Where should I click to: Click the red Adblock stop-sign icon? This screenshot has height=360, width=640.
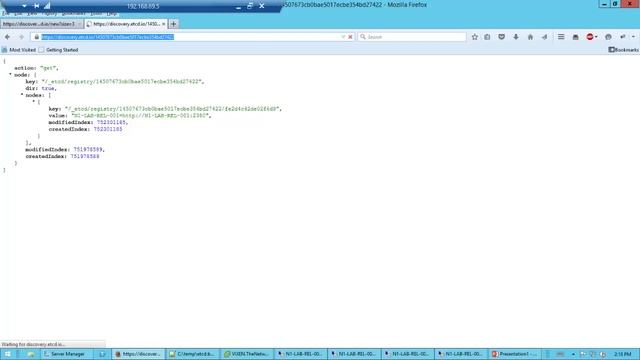[x=589, y=37]
